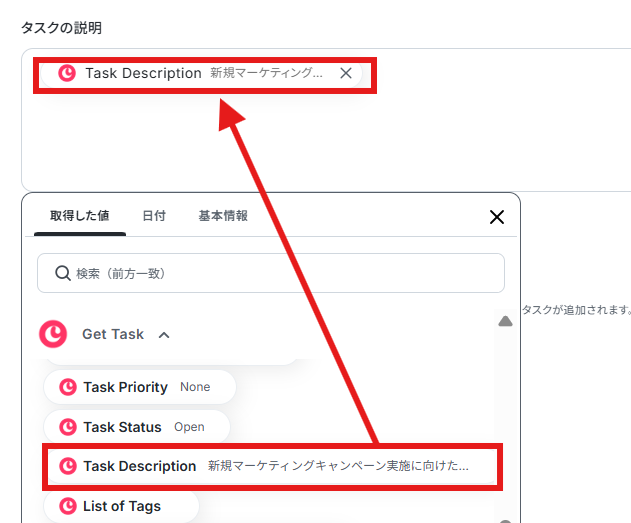Image resolution: width=631 pixels, height=523 pixels.
Task: Switch to the 基本情報 tab
Action: point(223,216)
